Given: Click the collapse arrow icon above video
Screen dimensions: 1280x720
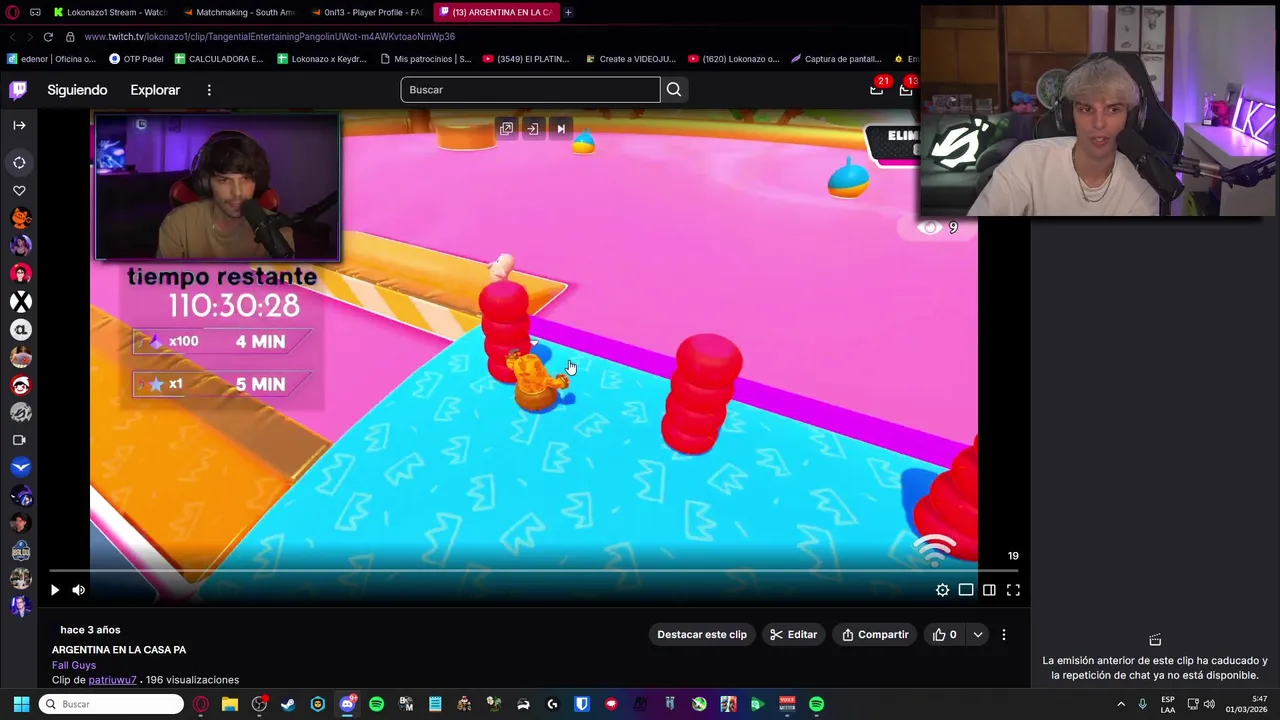Looking at the screenshot, I should pos(533,129).
